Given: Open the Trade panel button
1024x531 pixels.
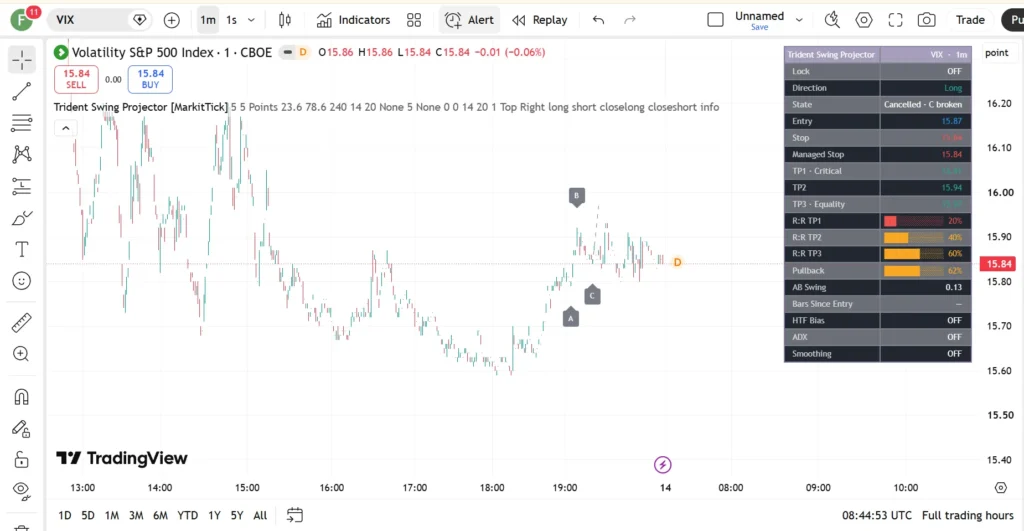Looking at the screenshot, I should (x=970, y=20).
